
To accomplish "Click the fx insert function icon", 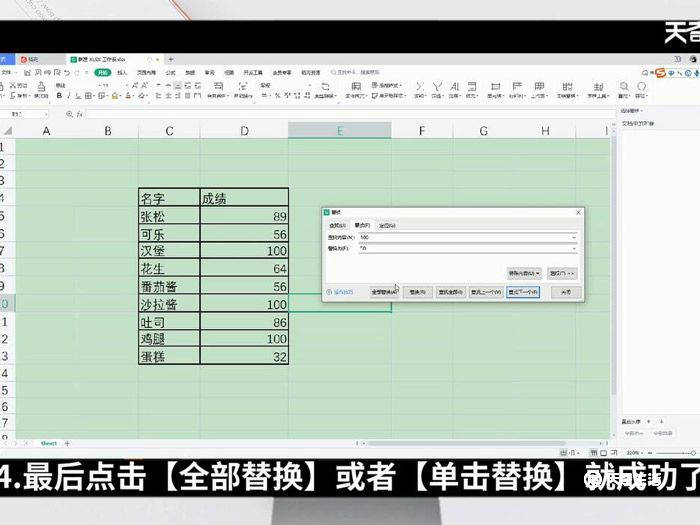I will pos(79,114).
